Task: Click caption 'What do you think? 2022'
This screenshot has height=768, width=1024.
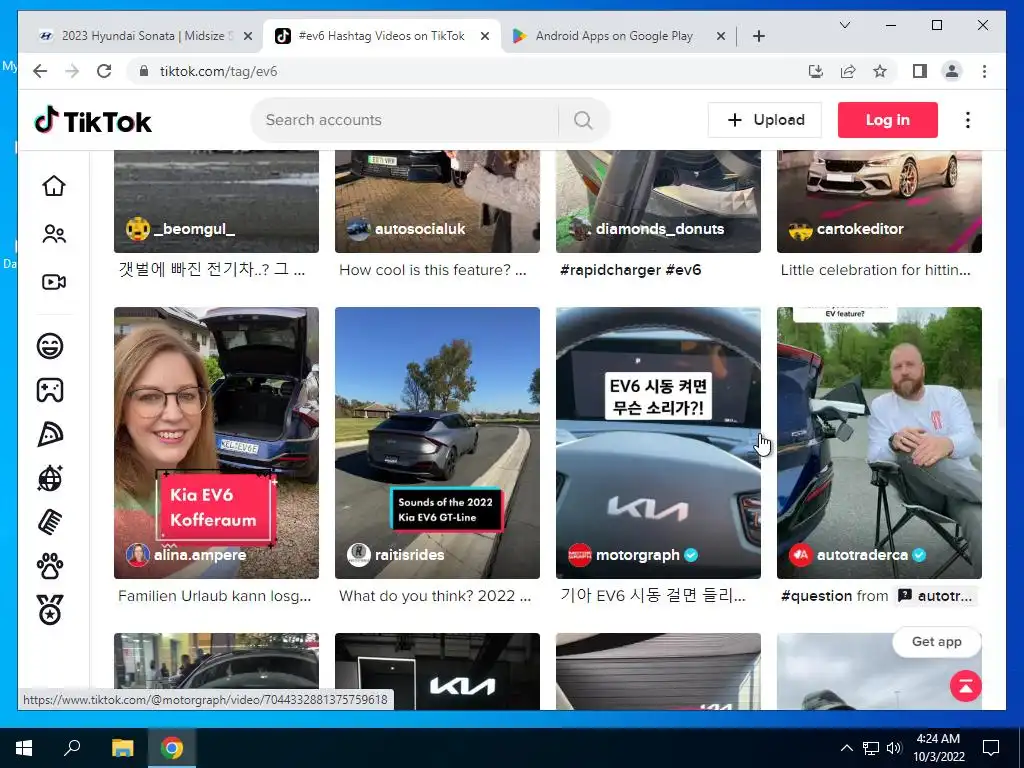Action: pyautogui.click(x=435, y=596)
